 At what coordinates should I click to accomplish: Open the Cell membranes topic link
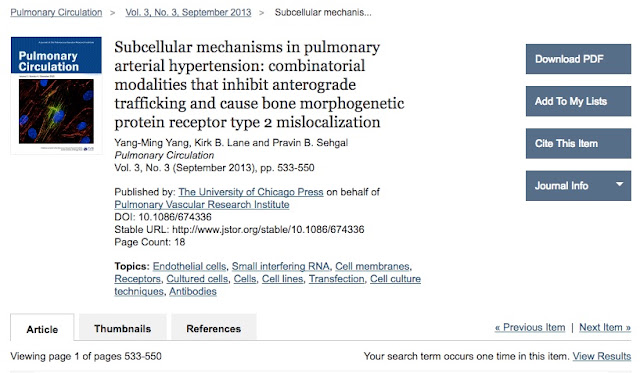372,266
